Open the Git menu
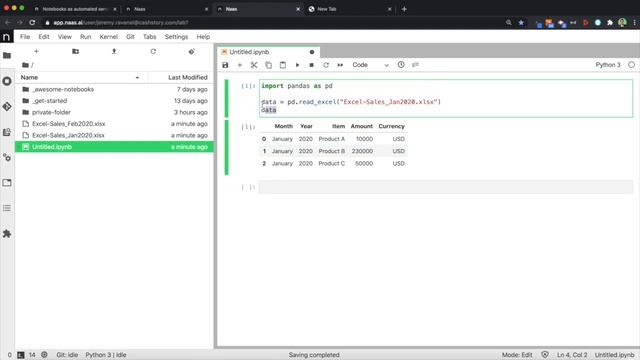This screenshot has width=640, height=360. click(x=130, y=37)
